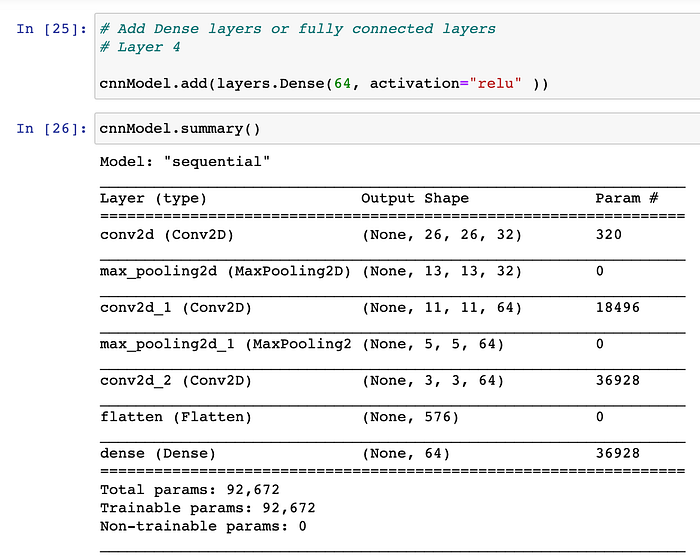Click the conv2d_2 (Conv2D) layer name
700x555 pixels.
[175, 381]
